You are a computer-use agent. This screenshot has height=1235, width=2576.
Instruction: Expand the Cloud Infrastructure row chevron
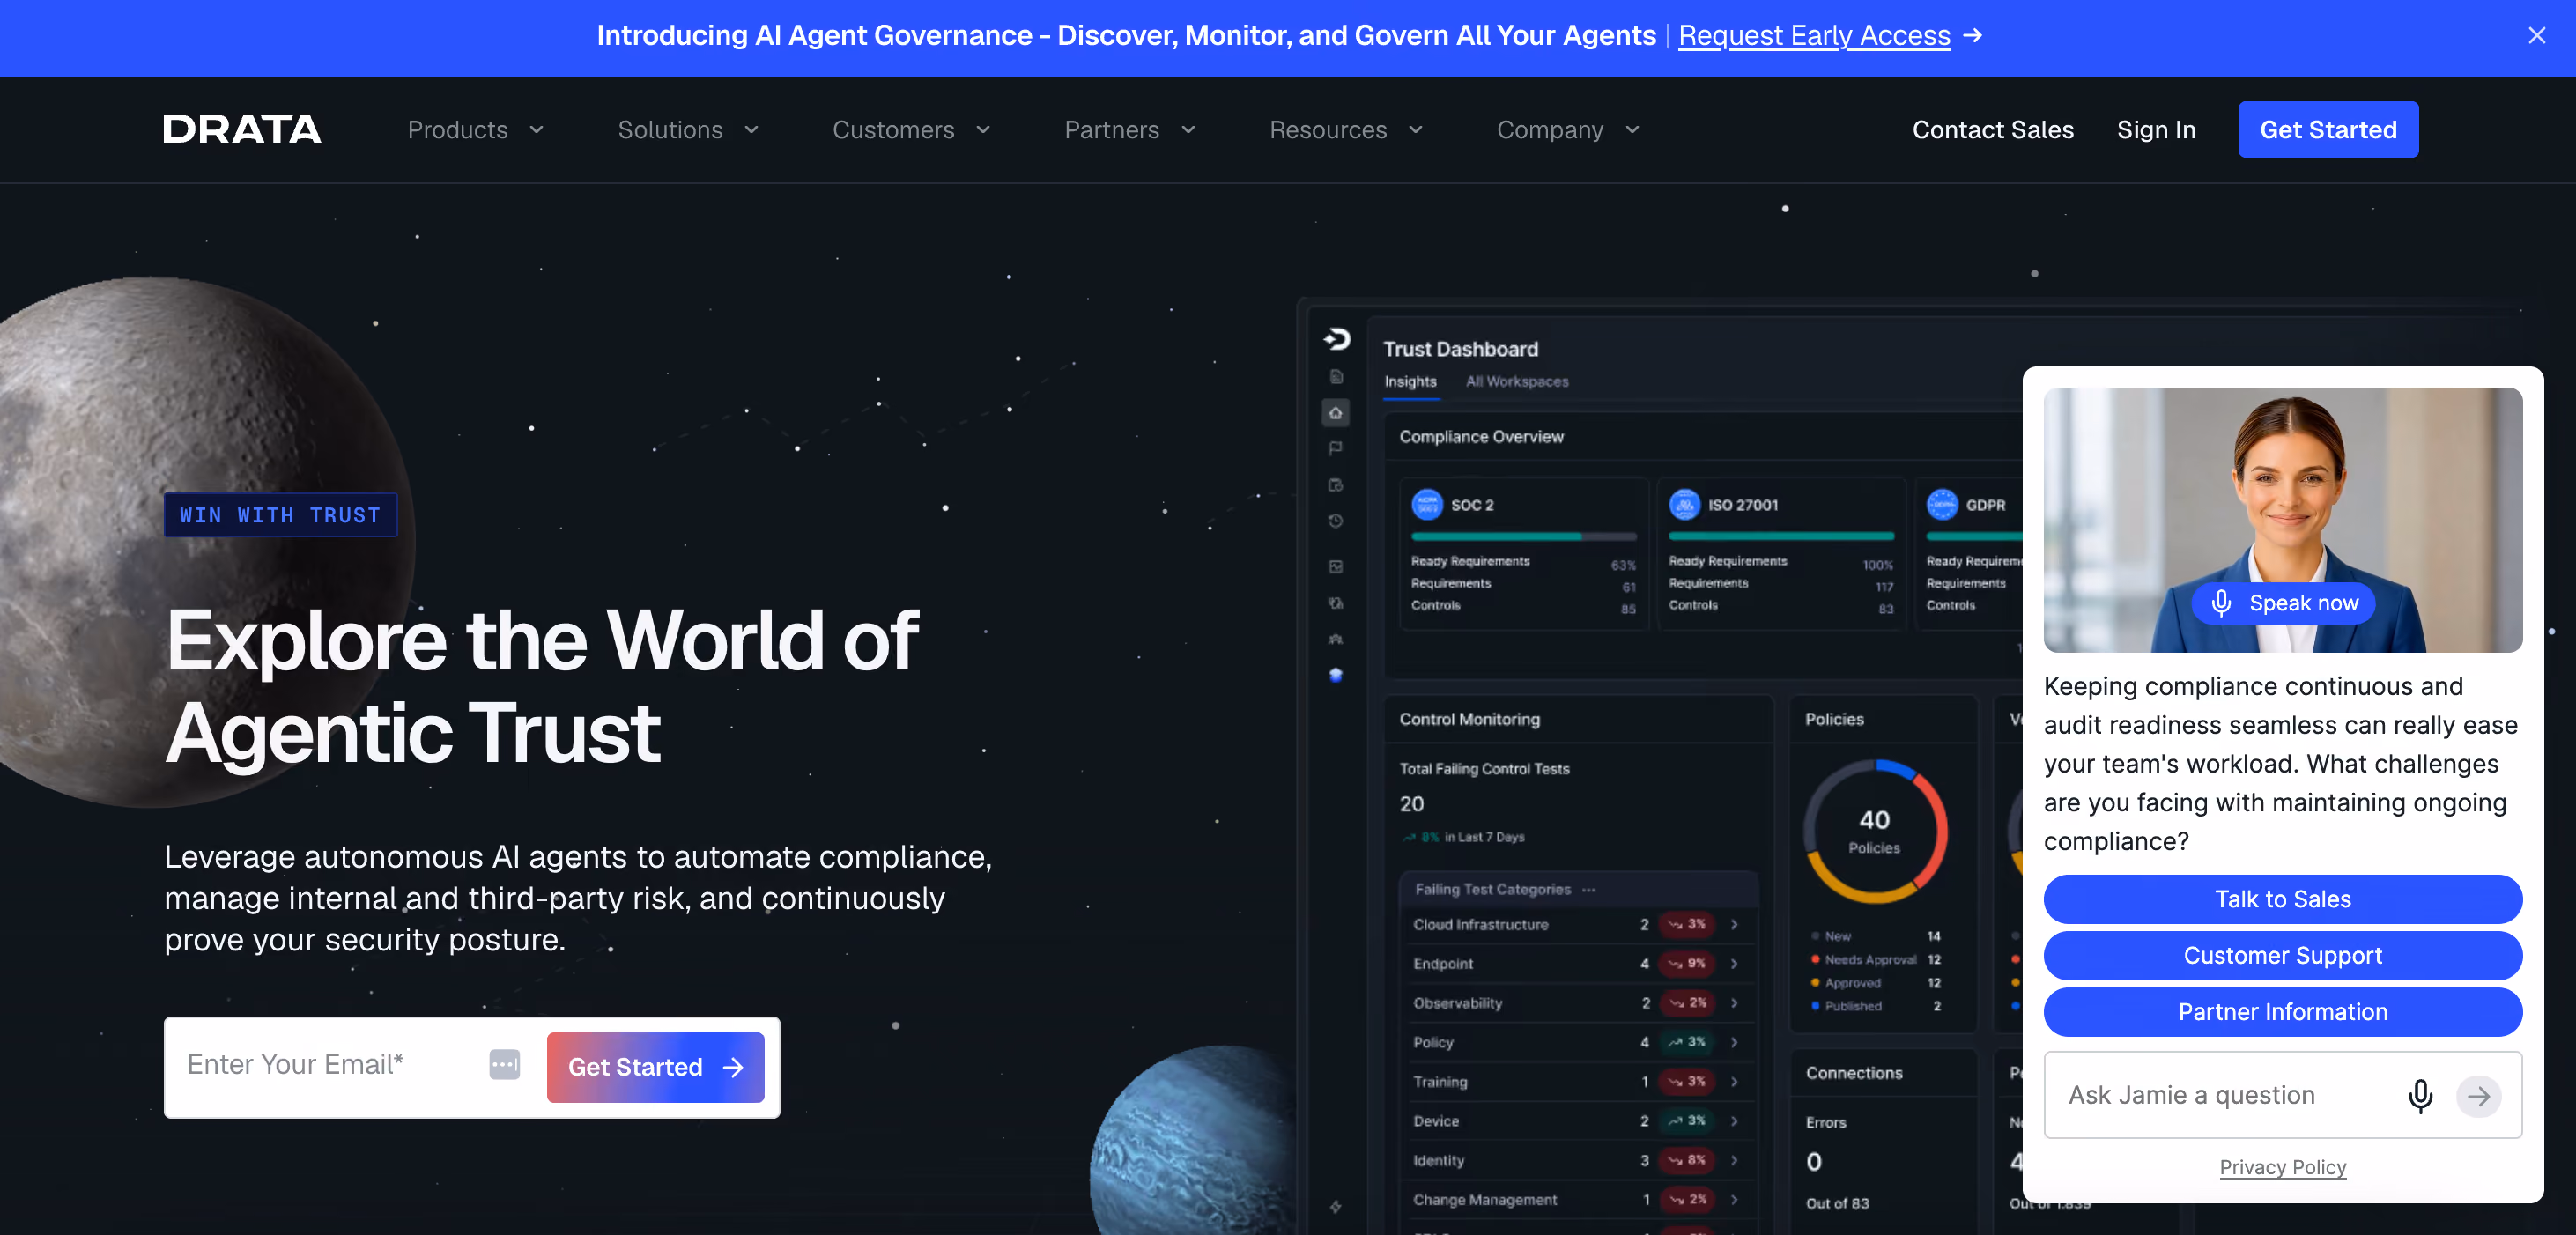tap(1734, 925)
